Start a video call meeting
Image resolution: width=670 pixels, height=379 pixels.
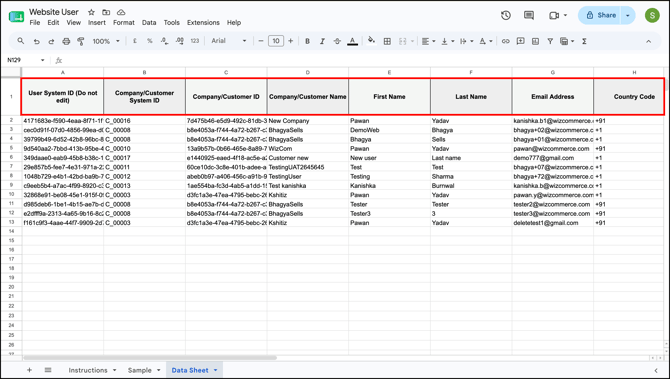558,15
